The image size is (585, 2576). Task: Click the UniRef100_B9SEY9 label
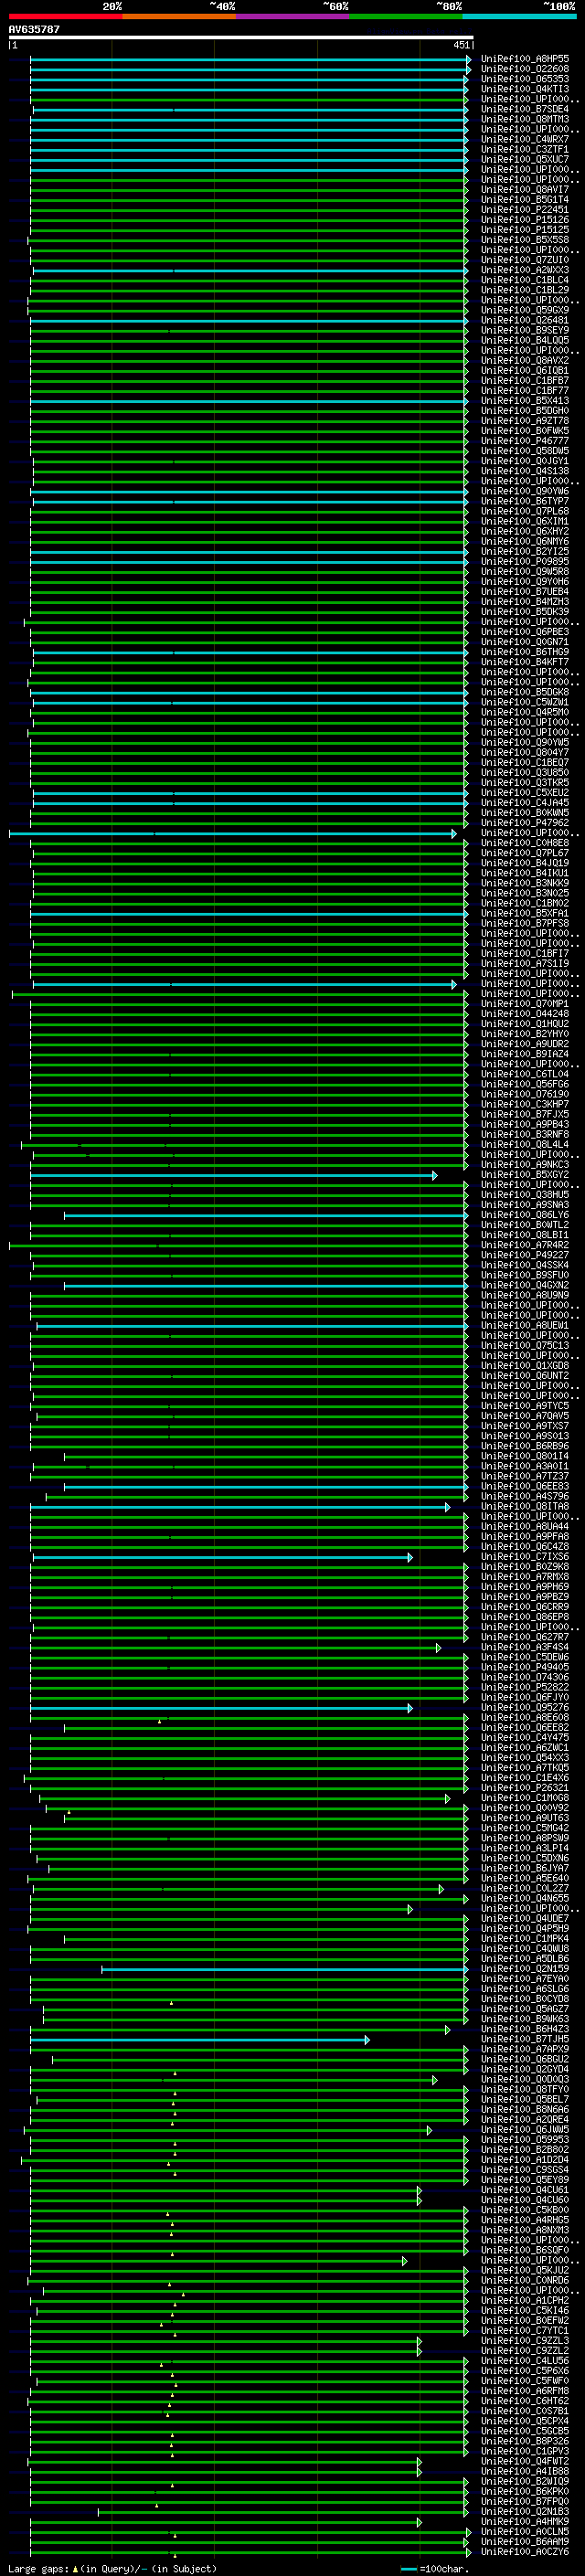(525, 330)
